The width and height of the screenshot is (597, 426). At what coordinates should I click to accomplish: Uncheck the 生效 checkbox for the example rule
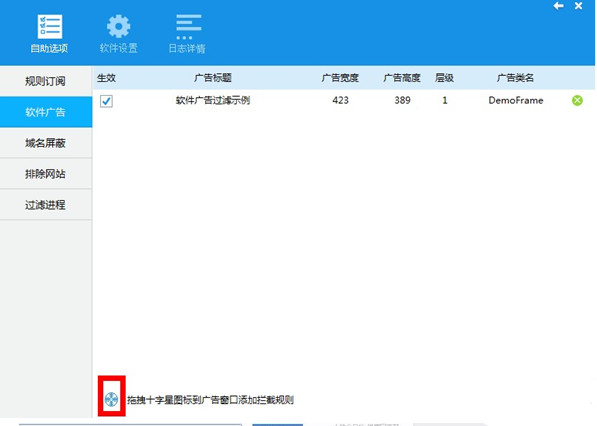pos(106,101)
